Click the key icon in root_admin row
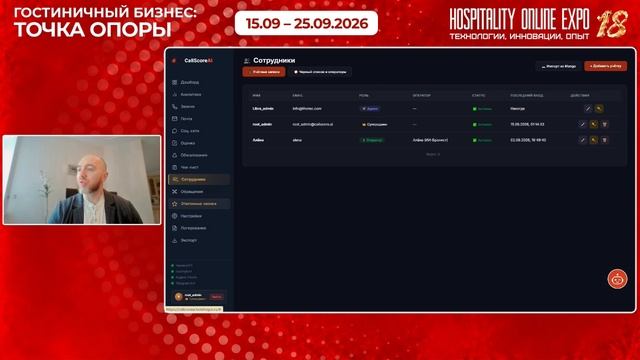This screenshot has height=360, width=640. click(594, 124)
